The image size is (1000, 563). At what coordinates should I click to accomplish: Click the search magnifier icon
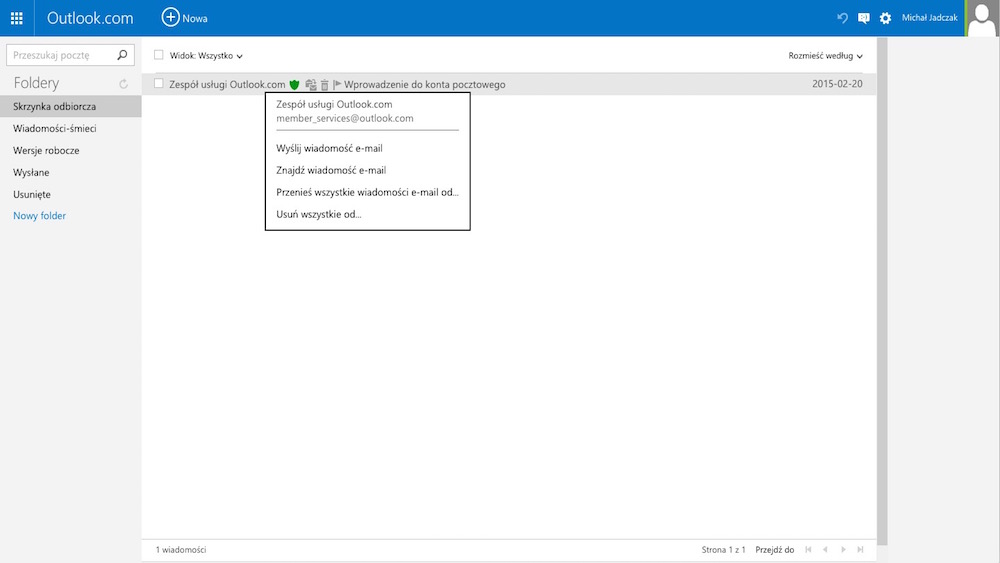click(122, 55)
